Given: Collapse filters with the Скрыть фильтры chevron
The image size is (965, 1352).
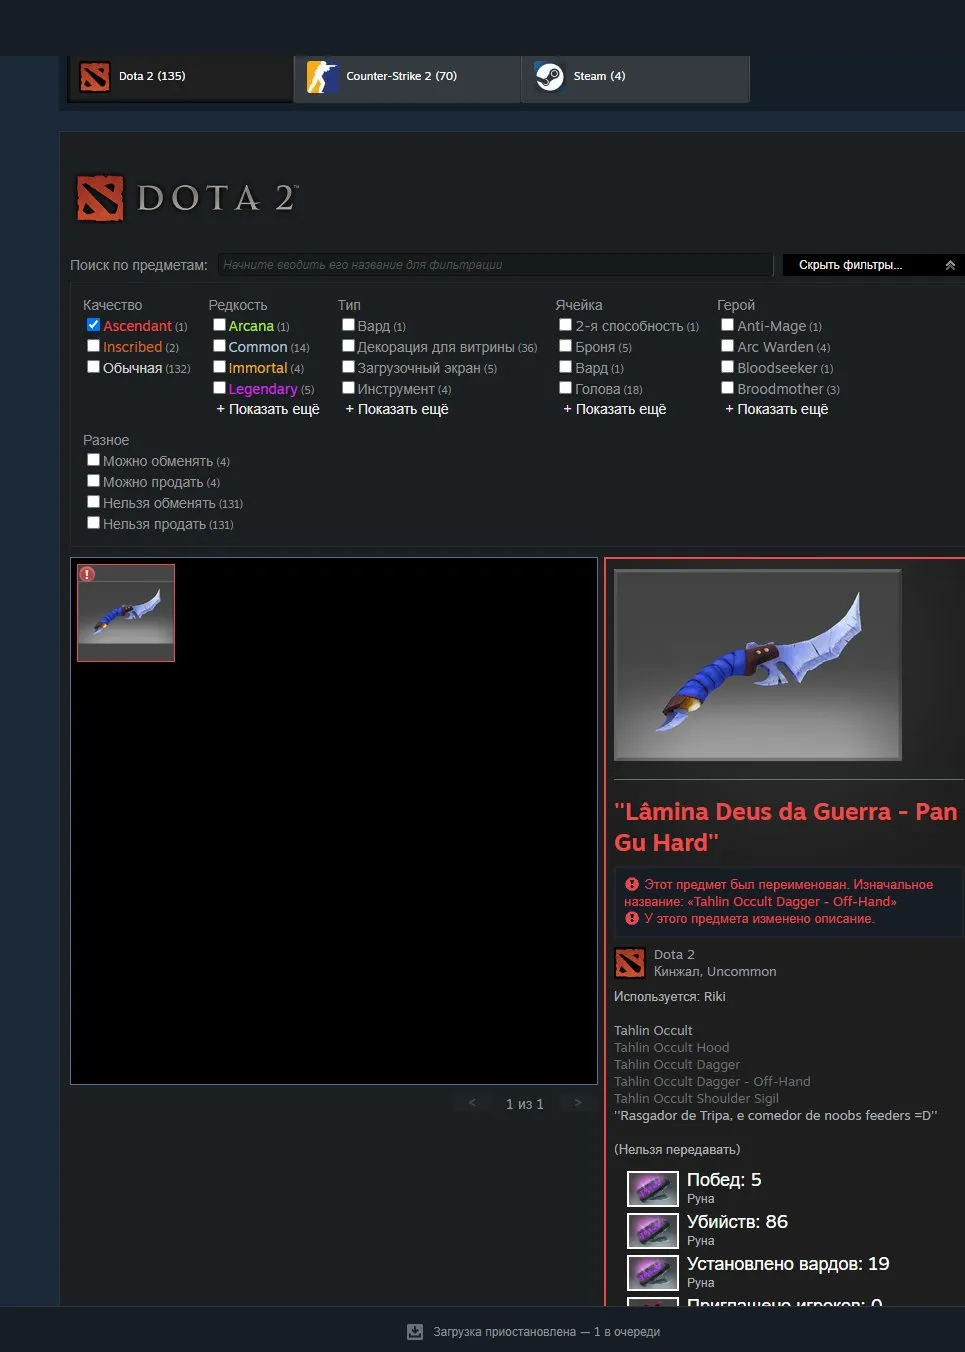Looking at the screenshot, I should pyautogui.click(x=950, y=265).
